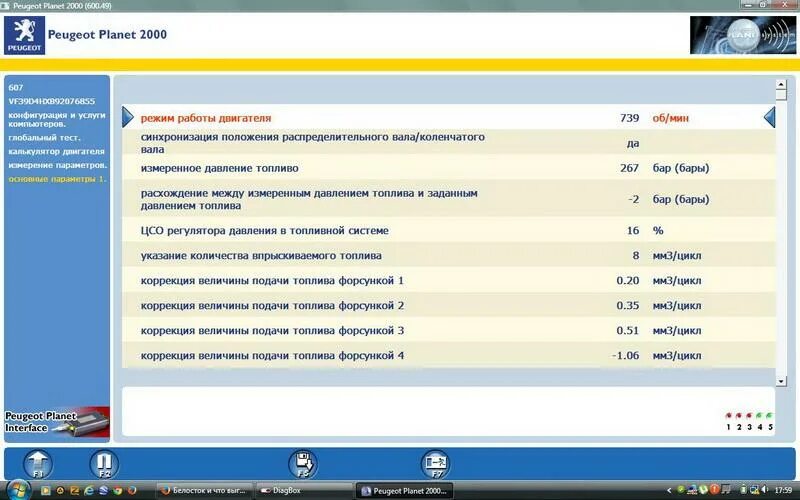
Task: Select the 'синхронизация положения распределительного вала' row
Action: pyautogui.click(x=448, y=143)
